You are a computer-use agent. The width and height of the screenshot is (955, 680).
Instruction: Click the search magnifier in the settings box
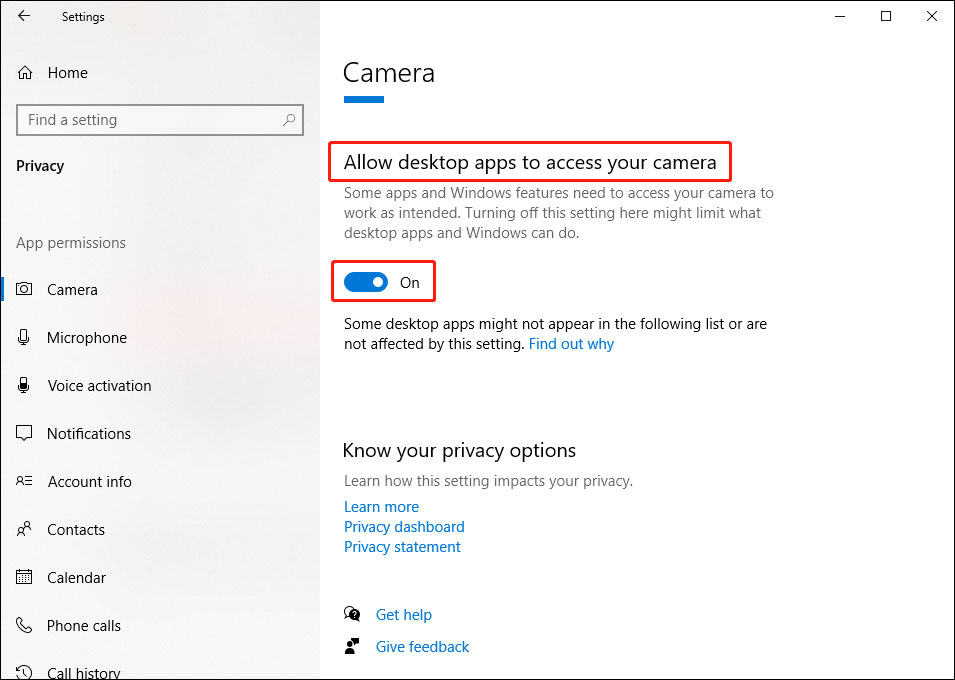(x=290, y=119)
